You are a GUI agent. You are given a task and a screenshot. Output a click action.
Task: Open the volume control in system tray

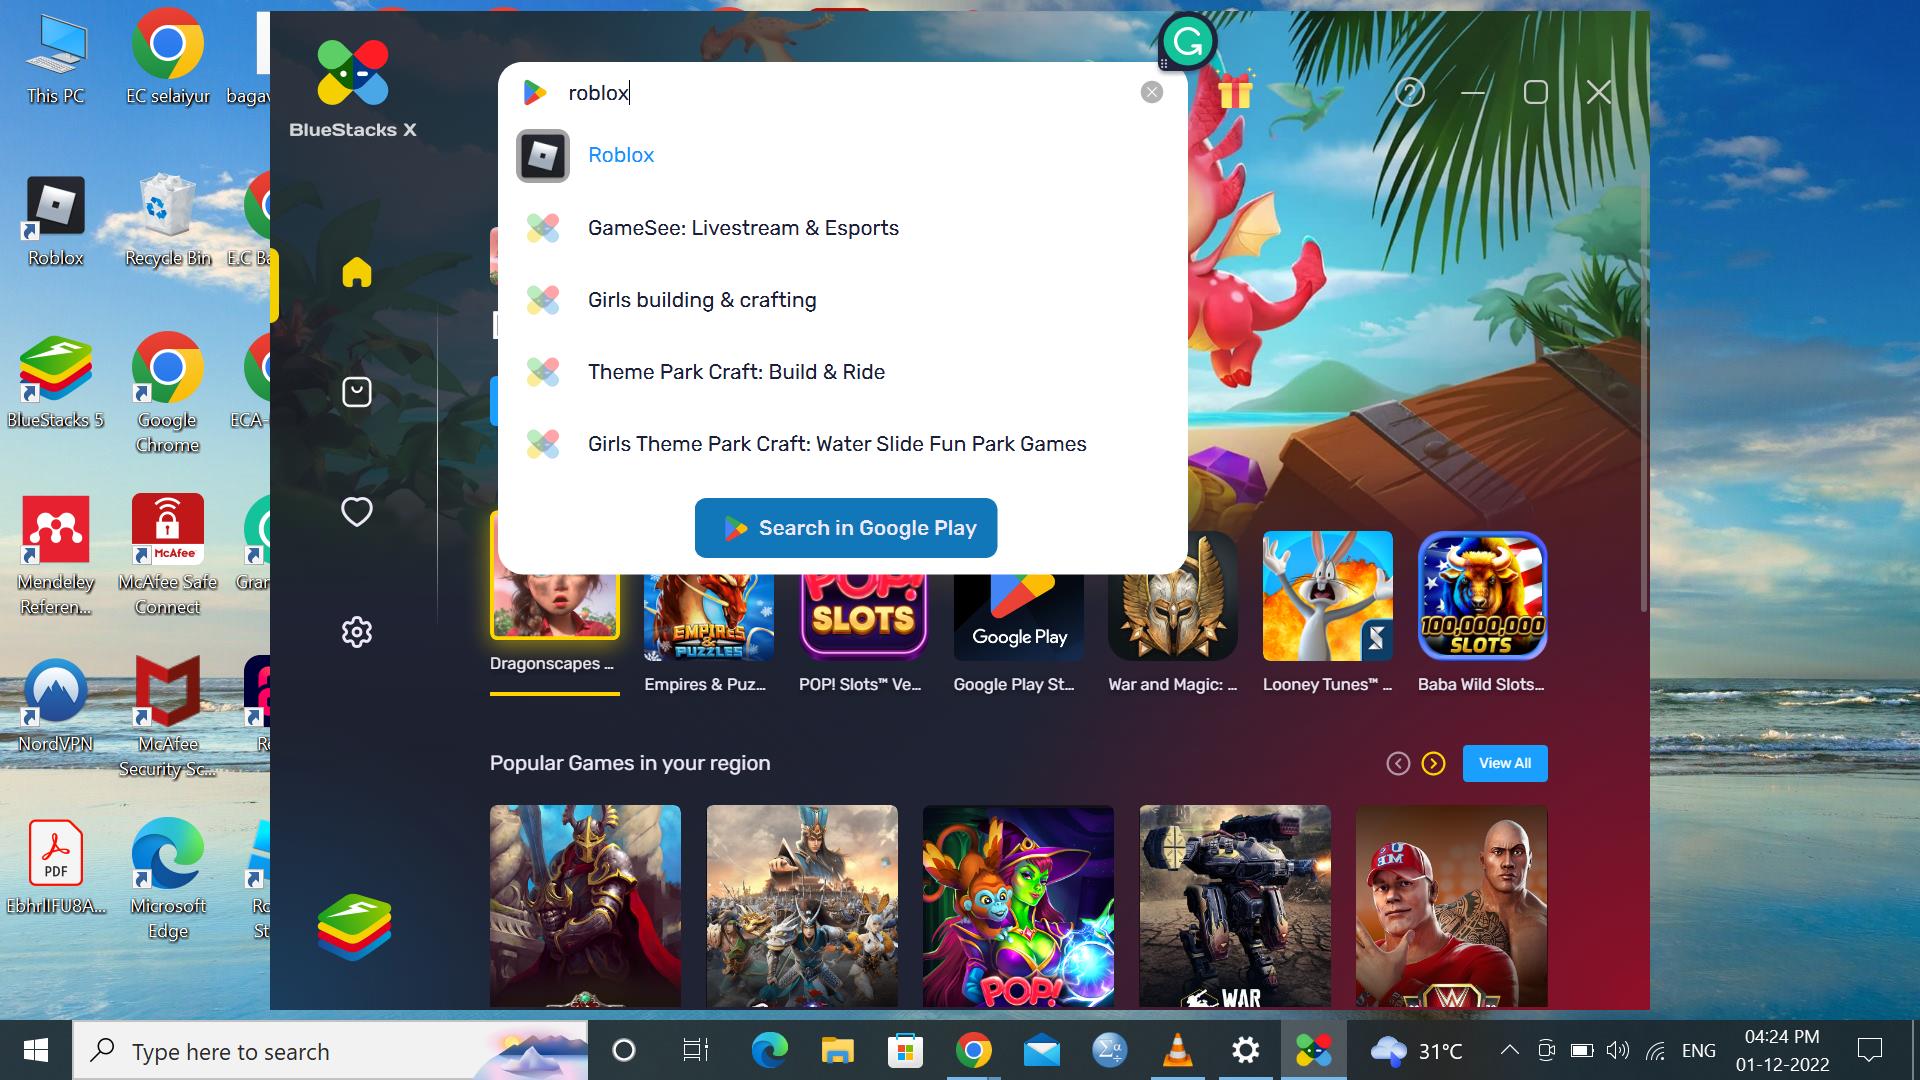pos(1617,1050)
